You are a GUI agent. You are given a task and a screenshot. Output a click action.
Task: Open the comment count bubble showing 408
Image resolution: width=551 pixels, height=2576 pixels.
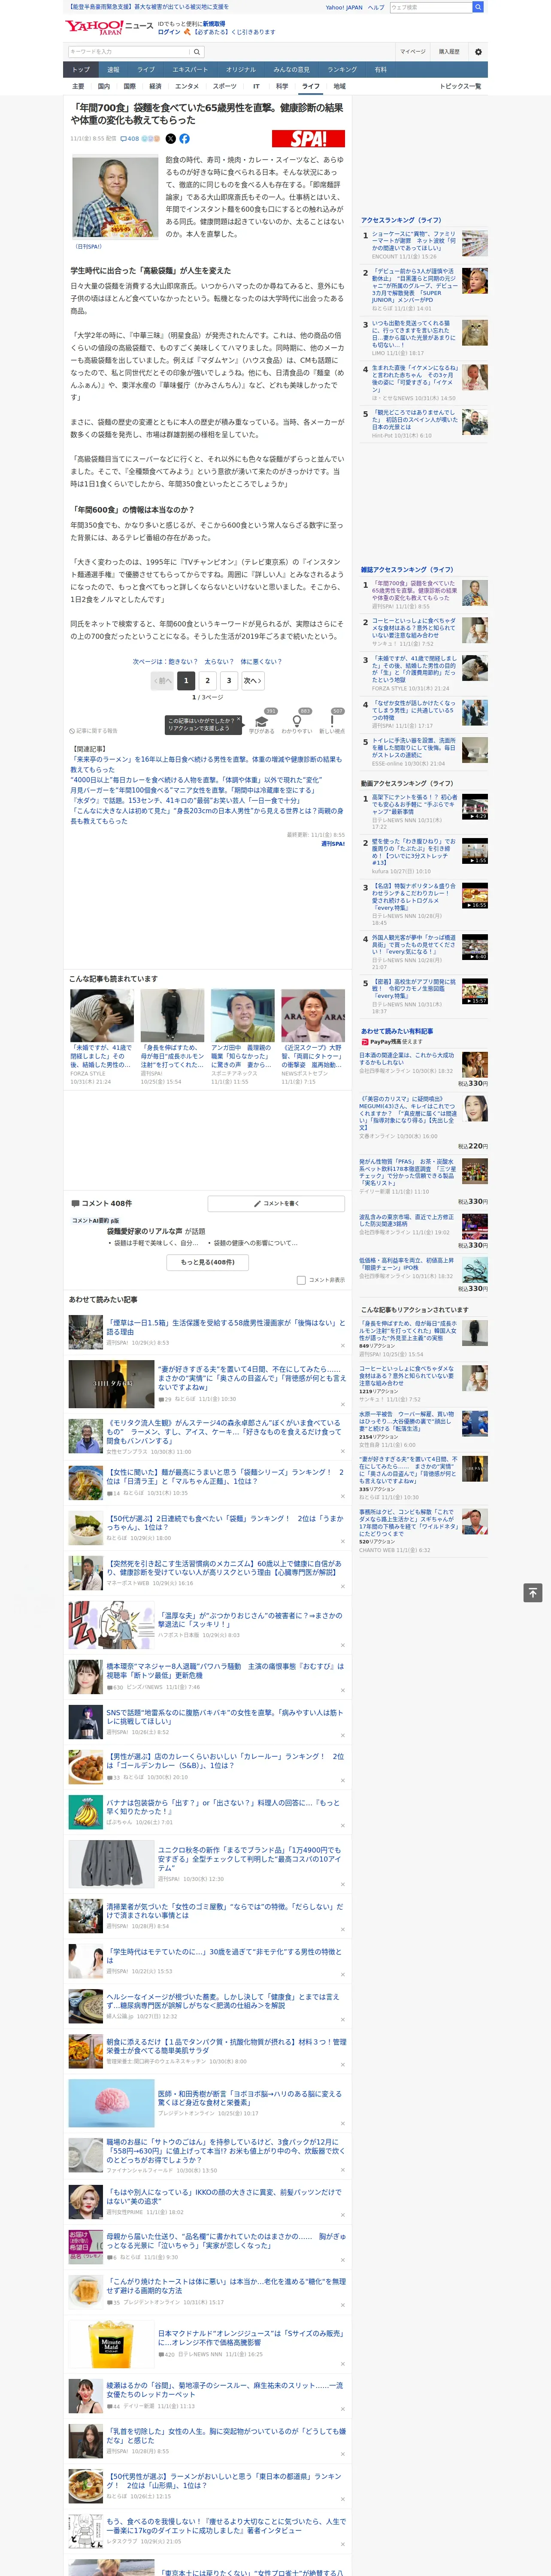[130, 139]
